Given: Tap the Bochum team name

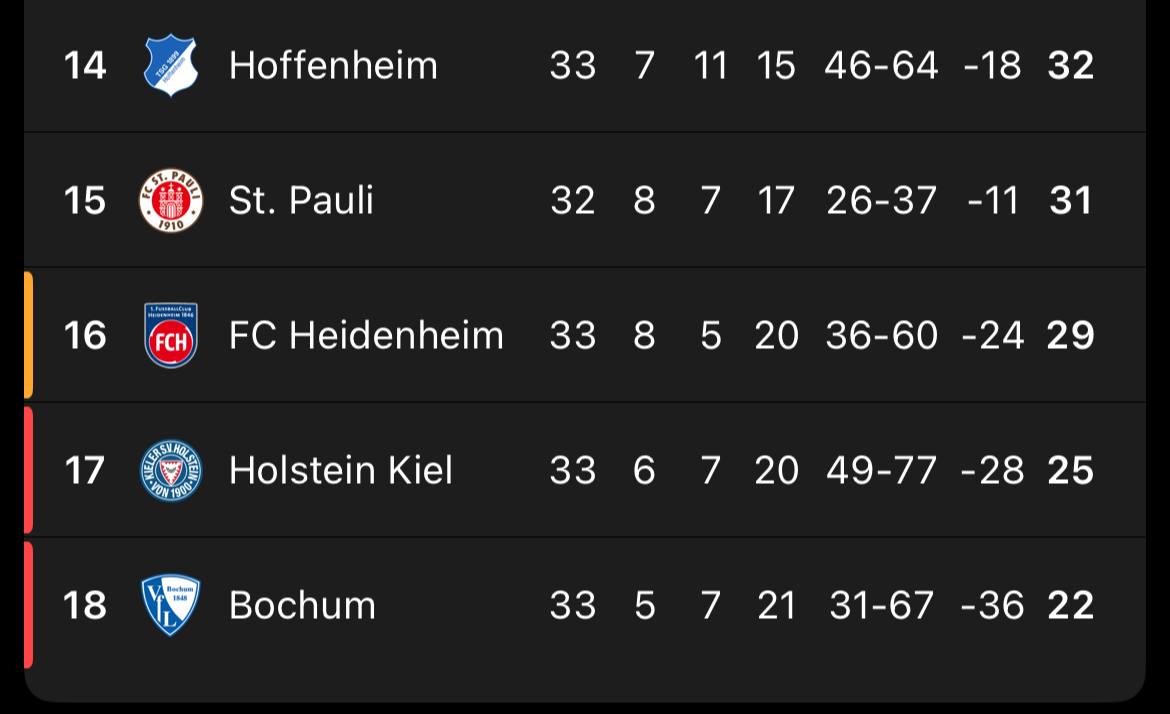Looking at the screenshot, I should 302,605.
